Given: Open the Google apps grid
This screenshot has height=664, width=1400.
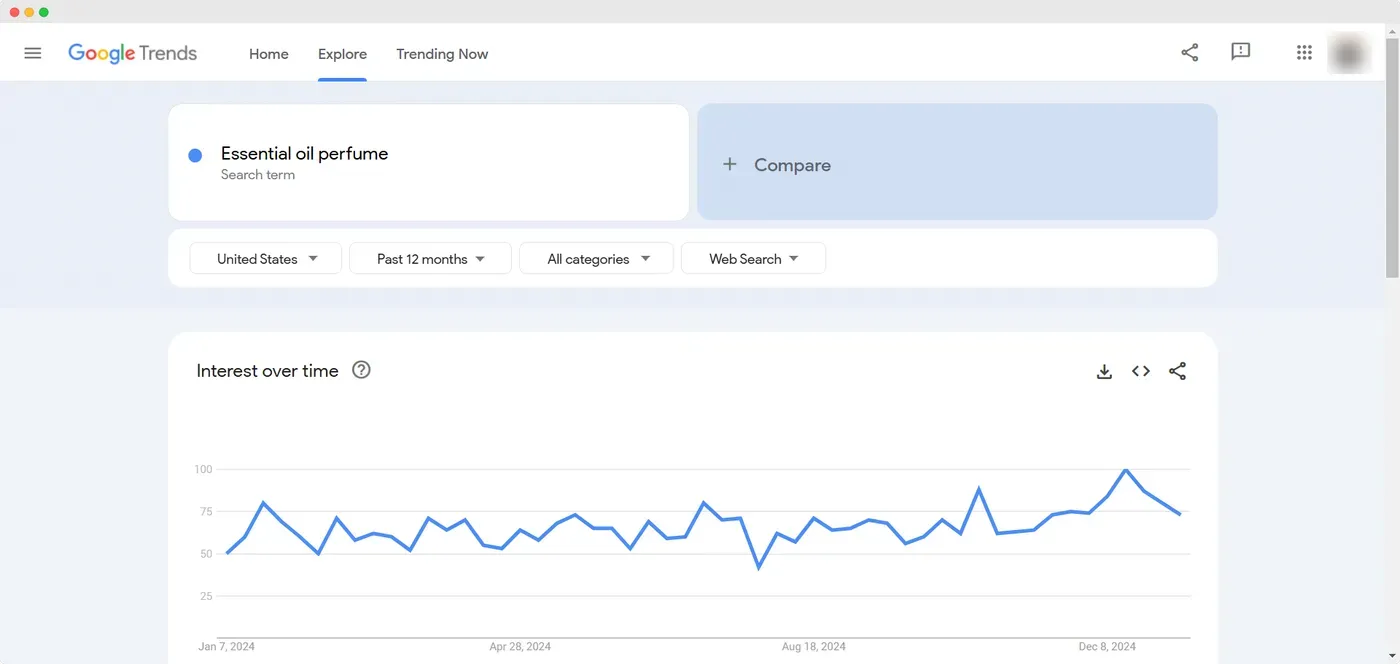Looking at the screenshot, I should 1304,53.
